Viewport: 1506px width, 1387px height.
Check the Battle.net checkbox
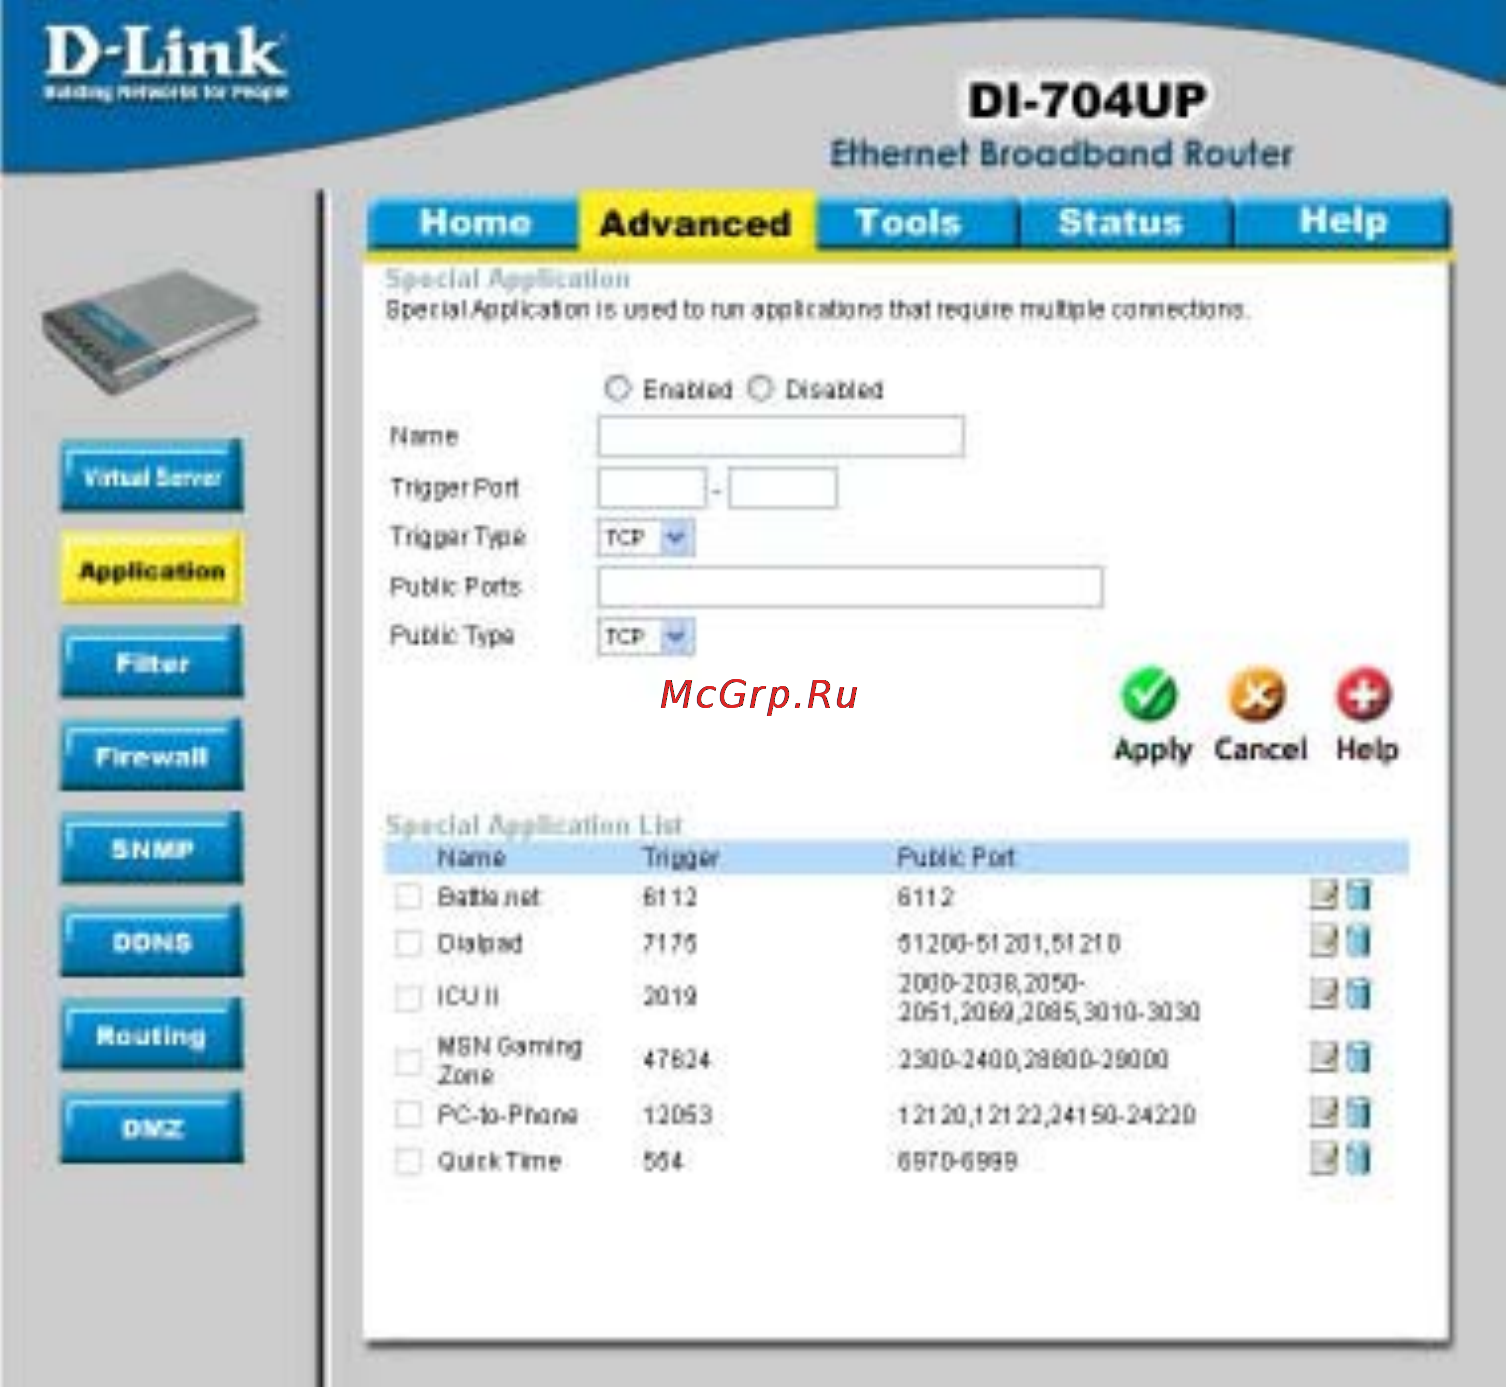(x=408, y=896)
